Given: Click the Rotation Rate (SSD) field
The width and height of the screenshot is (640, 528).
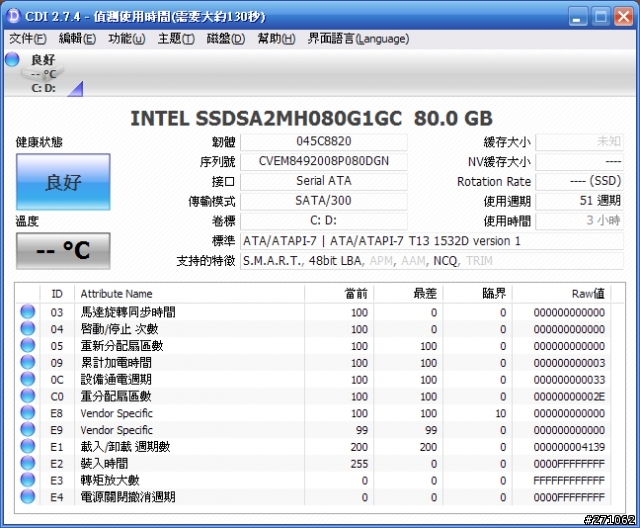Looking at the screenshot, I should 580,181.
